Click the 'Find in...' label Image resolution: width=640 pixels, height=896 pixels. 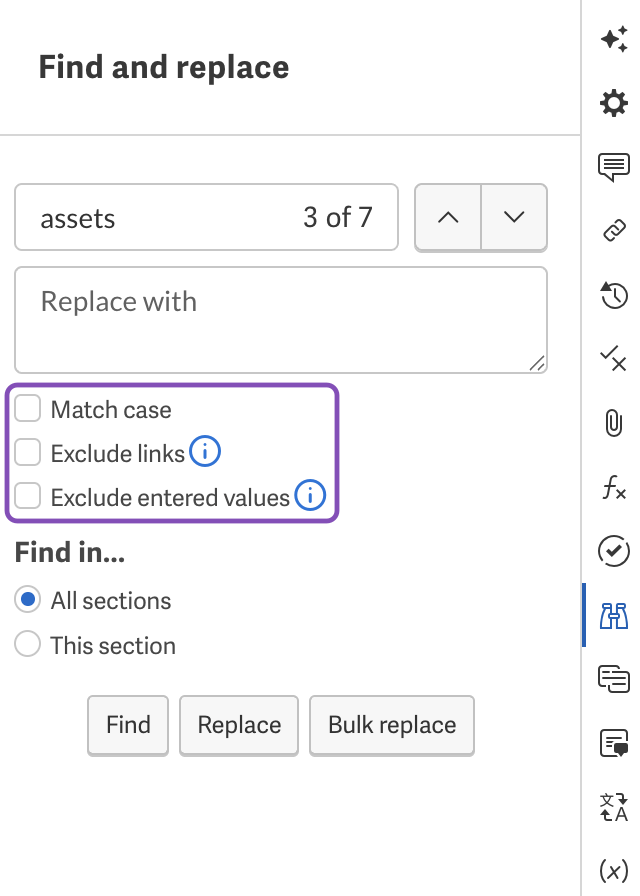(70, 553)
